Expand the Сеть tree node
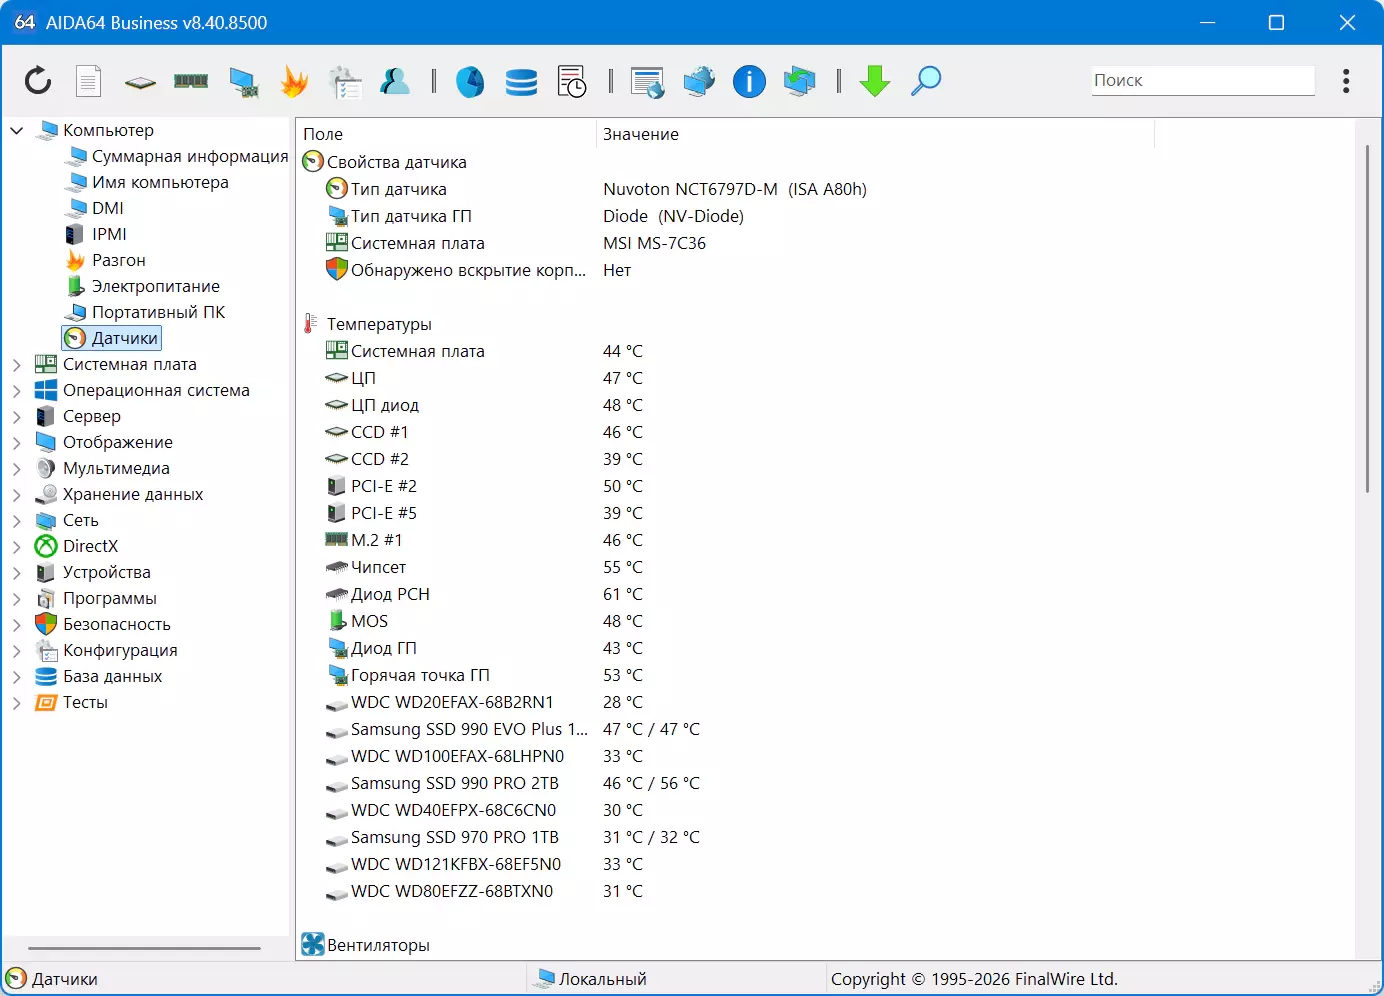The image size is (1384, 996). [x=17, y=520]
